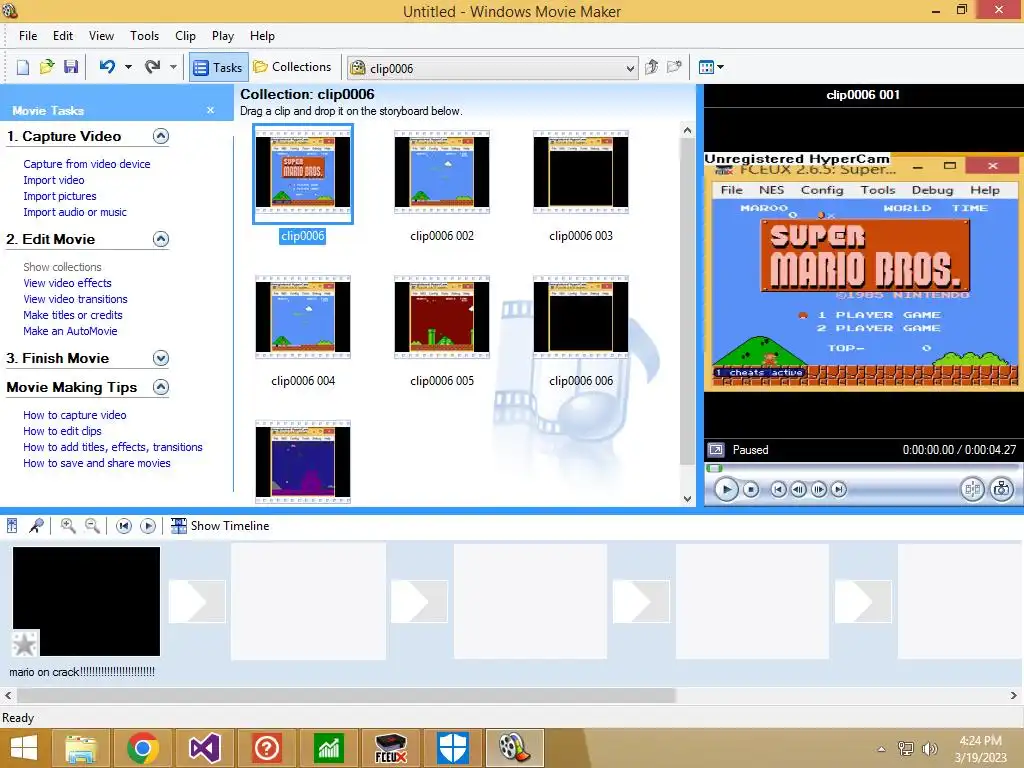
Task: Click Import video link
Action: [54, 180]
